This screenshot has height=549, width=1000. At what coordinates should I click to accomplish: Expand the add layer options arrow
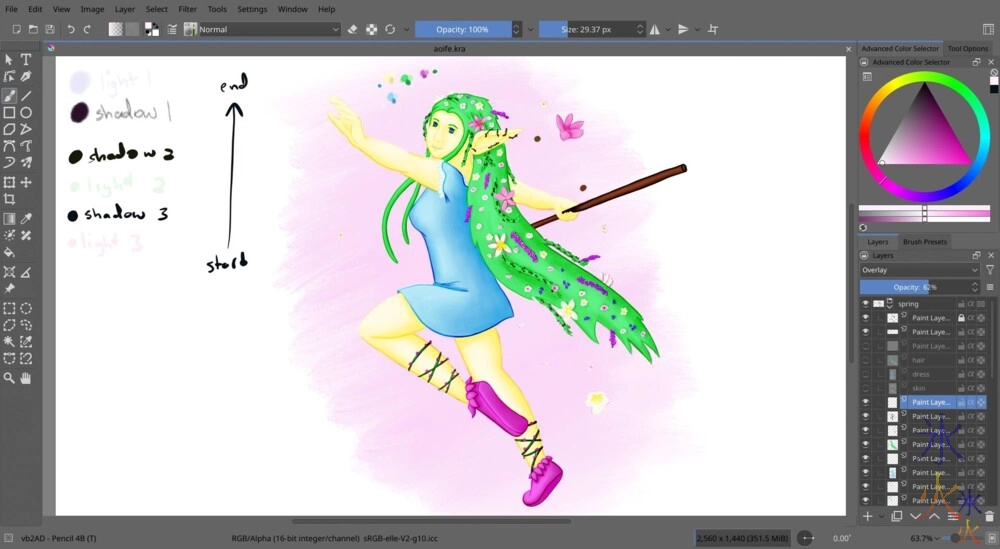coord(882,516)
